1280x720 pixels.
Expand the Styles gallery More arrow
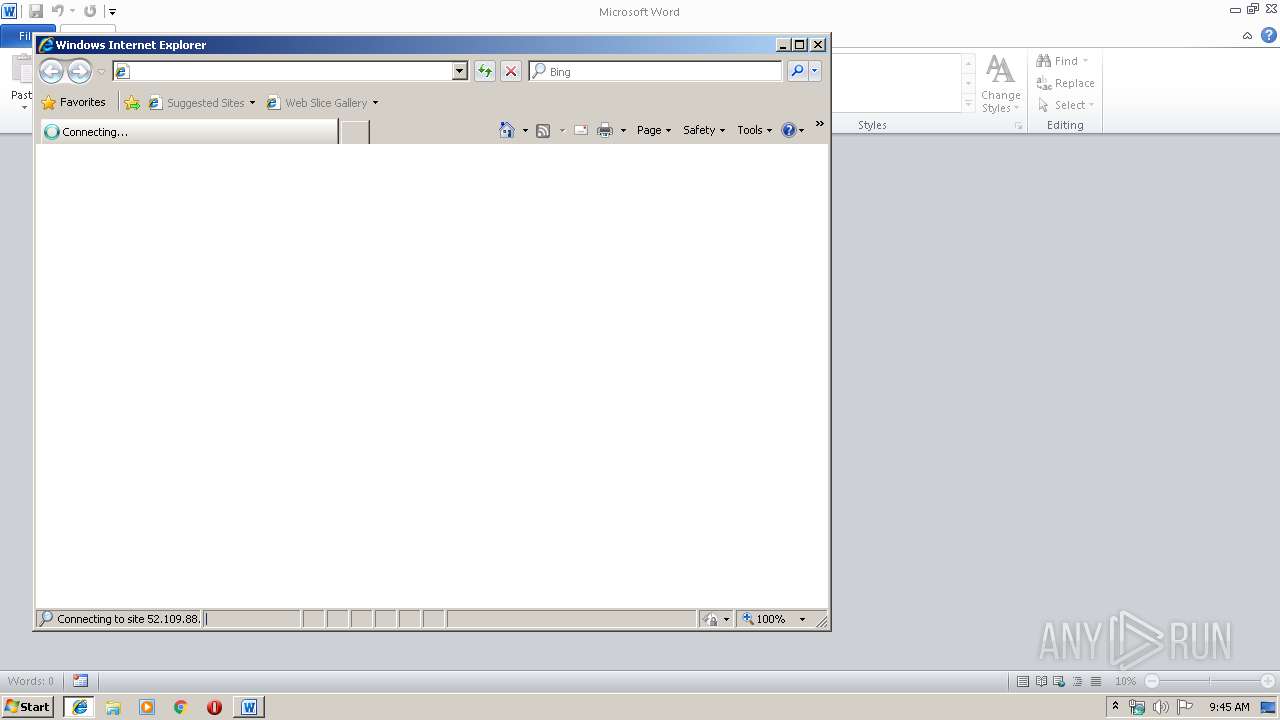pos(968,104)
